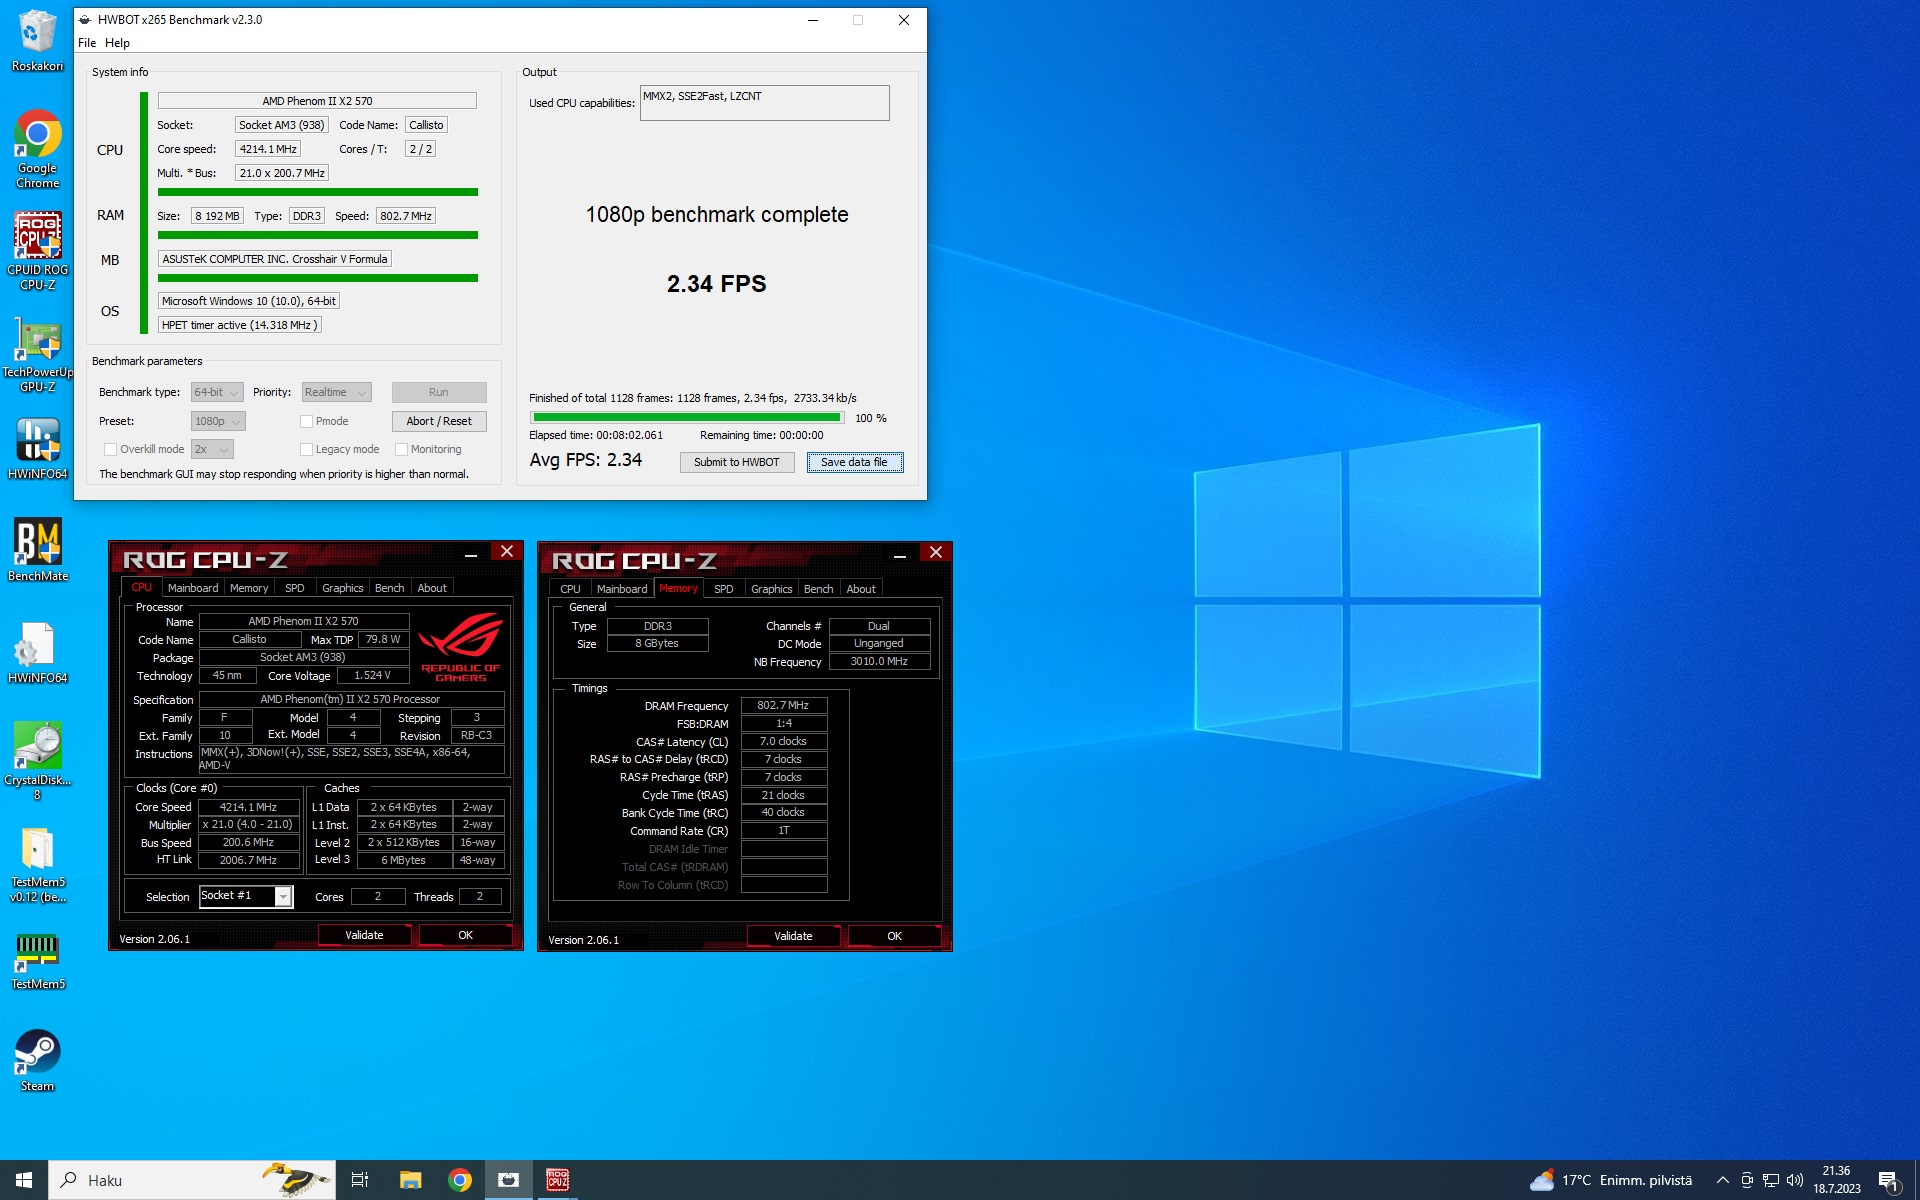Open the Preset 1080p dropdown
The image size is (1920, 1200).
(x=218, y=421)
